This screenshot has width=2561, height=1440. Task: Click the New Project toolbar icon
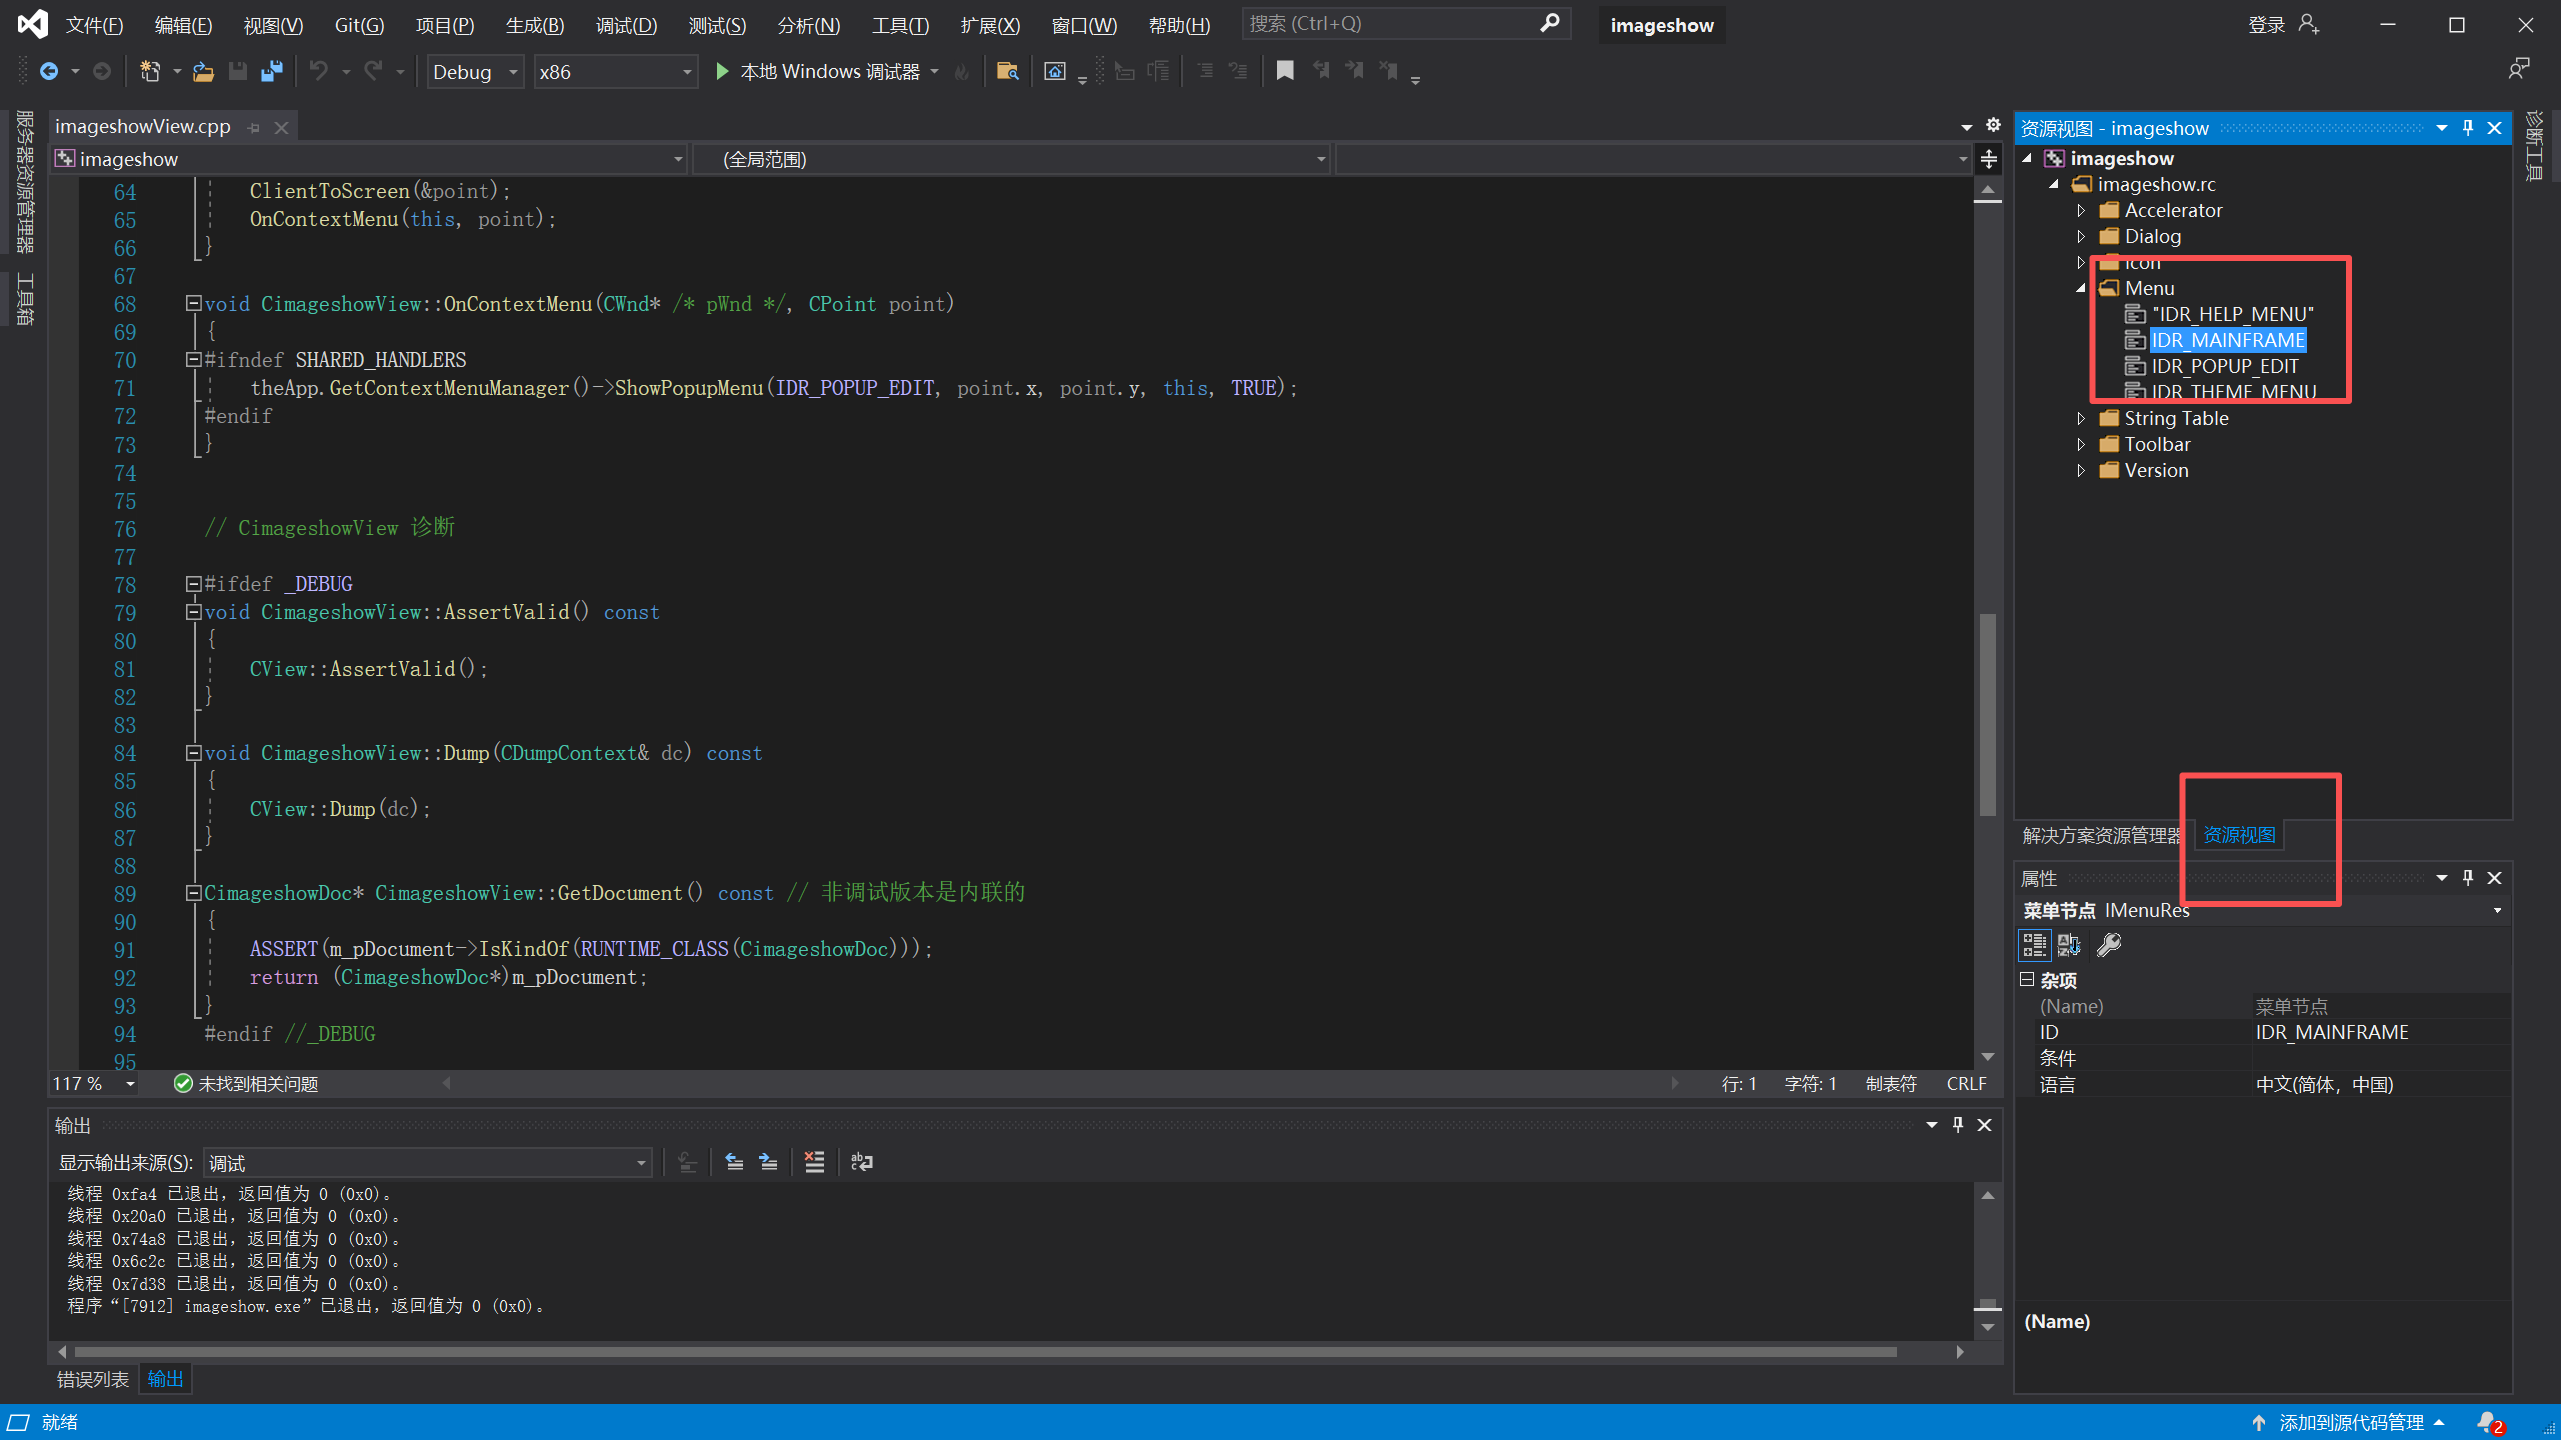[150, 71]
